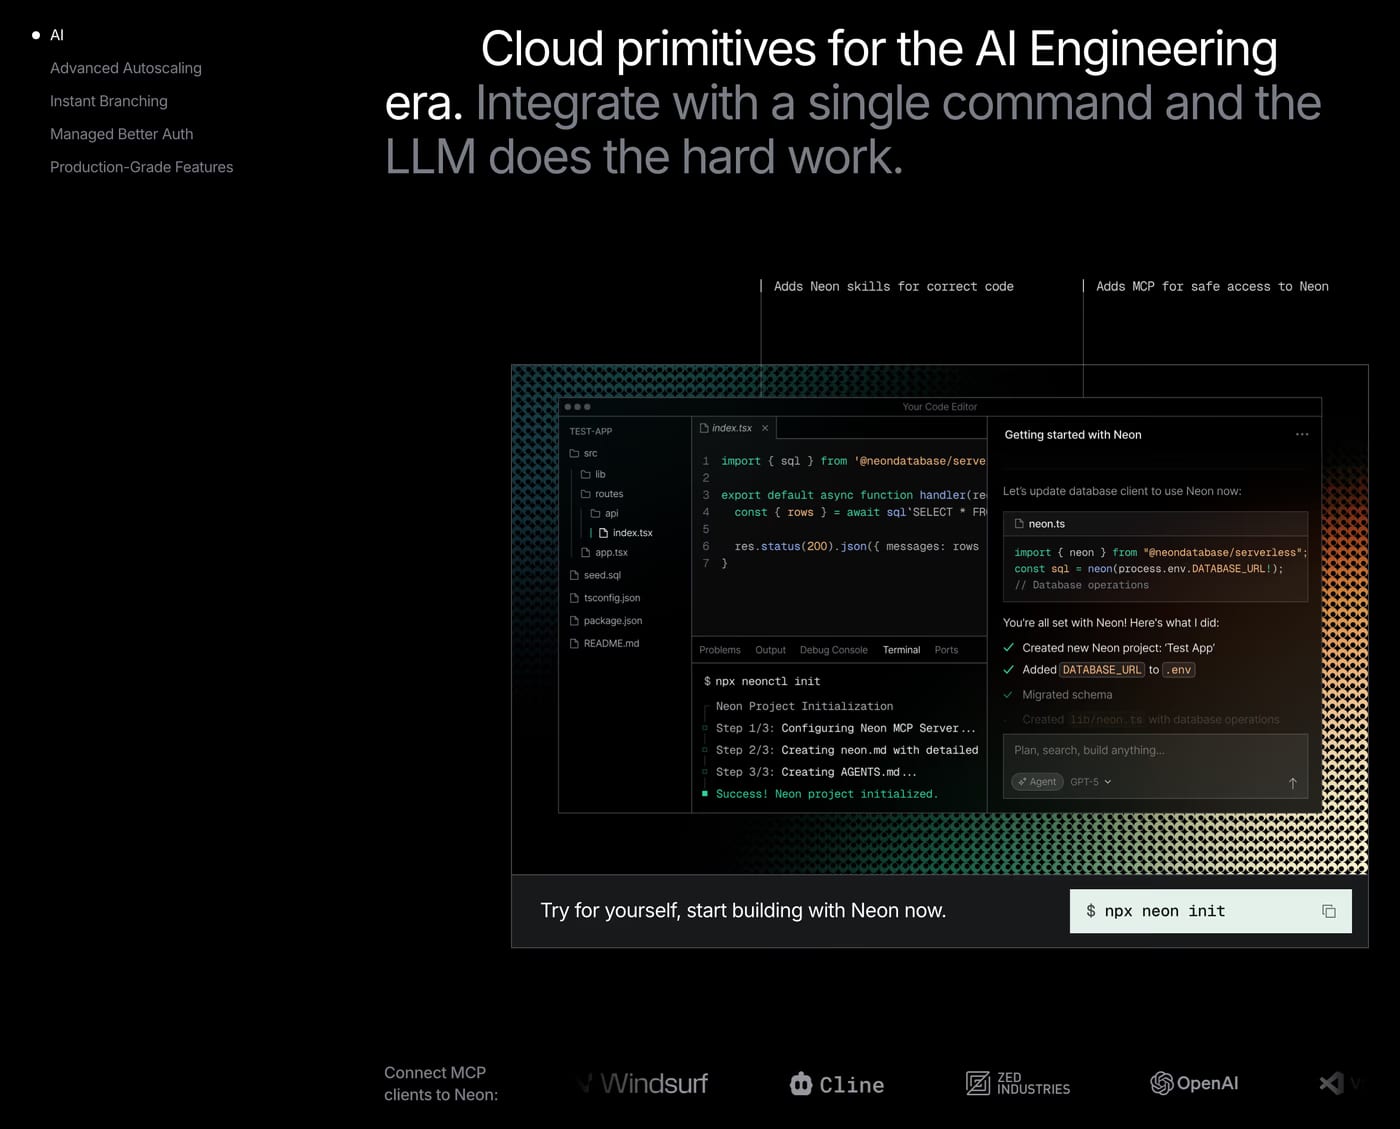Click the '$ npx neonctl init' terminal line

(762, 681)
